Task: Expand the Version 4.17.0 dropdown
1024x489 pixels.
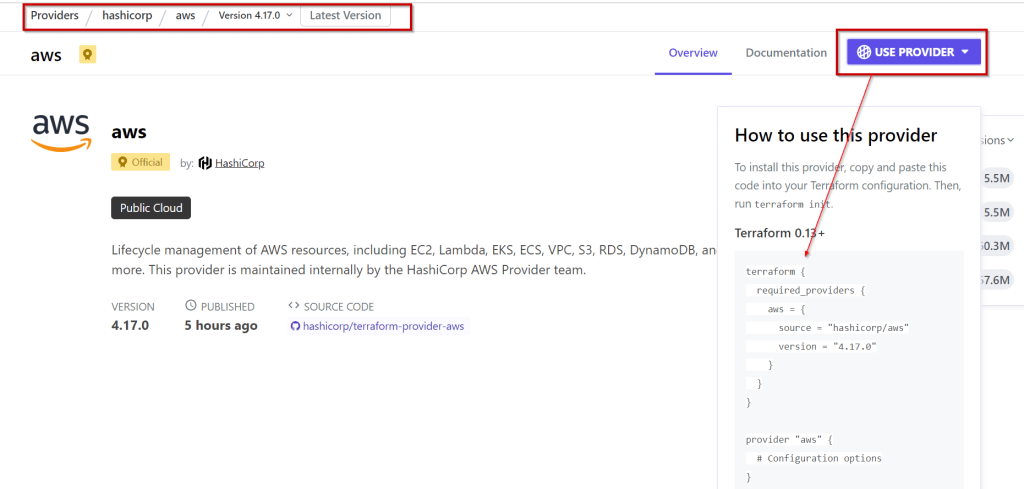Action: click(x=255, y=16)
